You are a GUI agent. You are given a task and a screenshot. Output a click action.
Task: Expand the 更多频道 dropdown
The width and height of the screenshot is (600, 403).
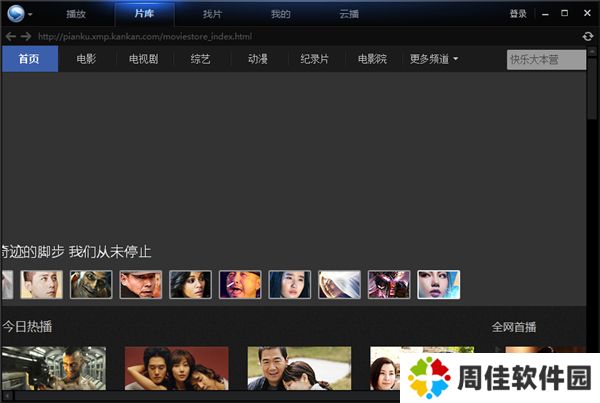tap(434, 59)
